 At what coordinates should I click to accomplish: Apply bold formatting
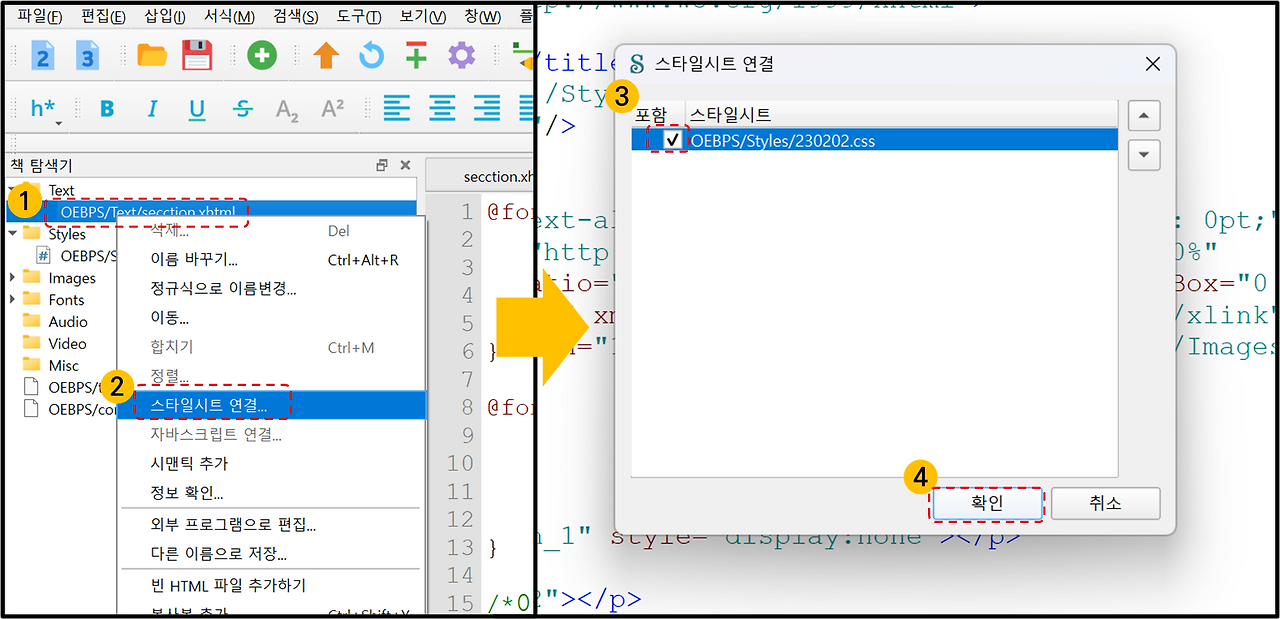tap(107, 108)
